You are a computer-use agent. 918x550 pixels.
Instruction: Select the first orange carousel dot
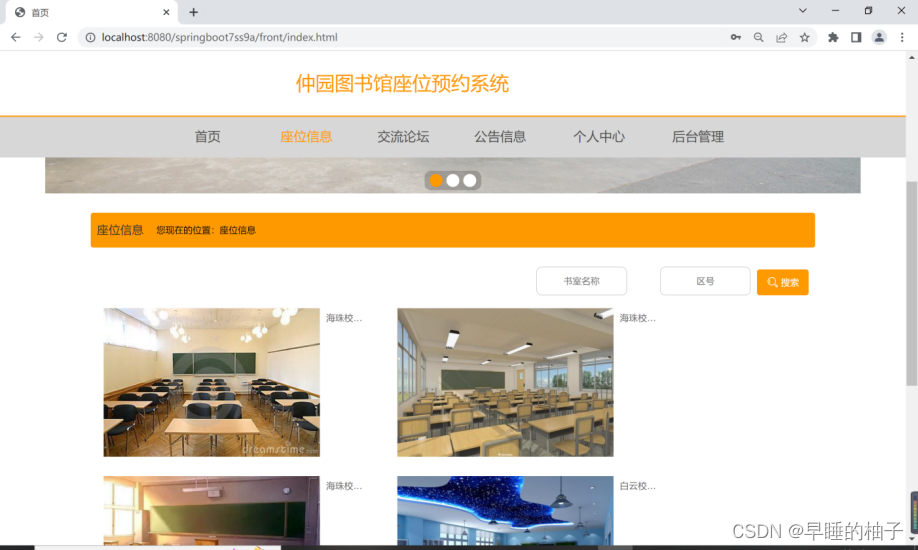(x=436, y=180)
